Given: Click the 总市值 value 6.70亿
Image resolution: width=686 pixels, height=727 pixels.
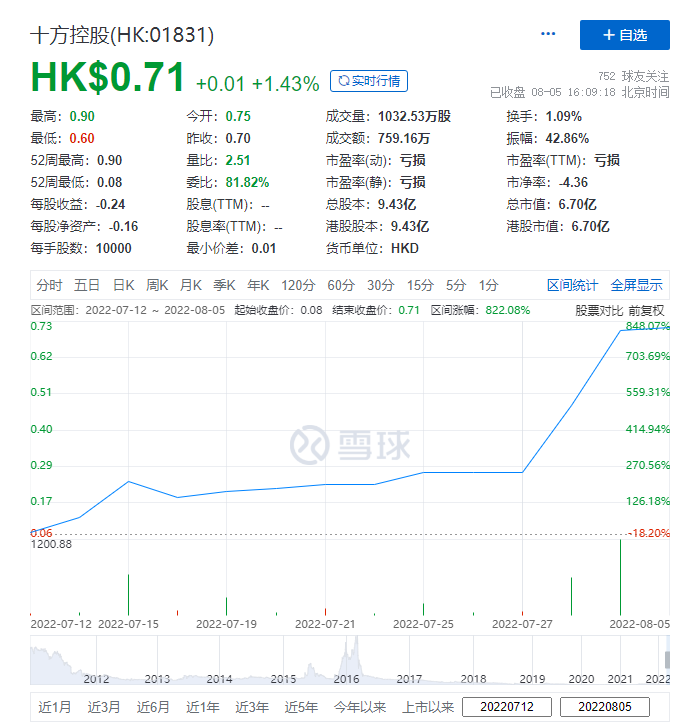Looking at the screenshot, I should (577, 204).
